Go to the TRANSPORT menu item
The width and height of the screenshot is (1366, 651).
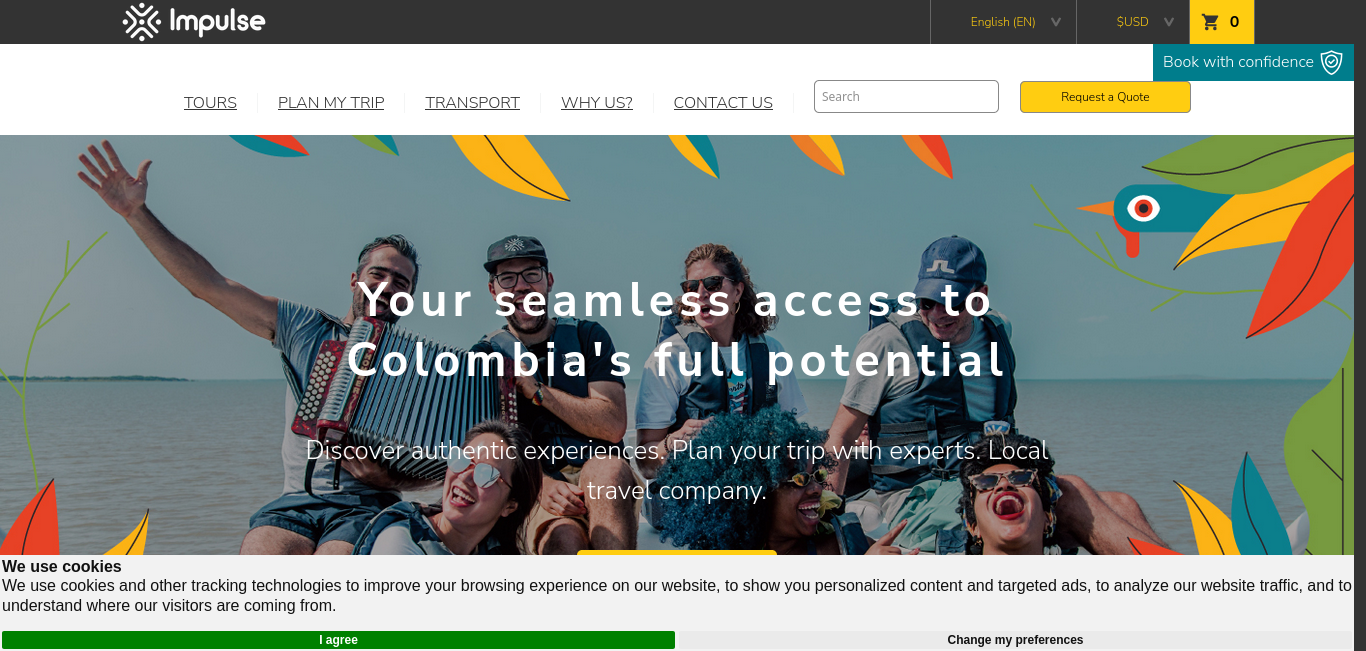pyautogui.click(x=472, y=102)
